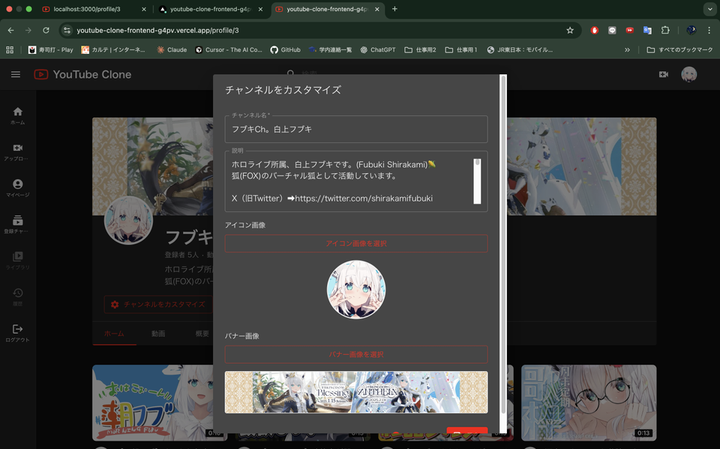
Task: Close the localhost:3000 tab
Action: (x=144, y=9)
